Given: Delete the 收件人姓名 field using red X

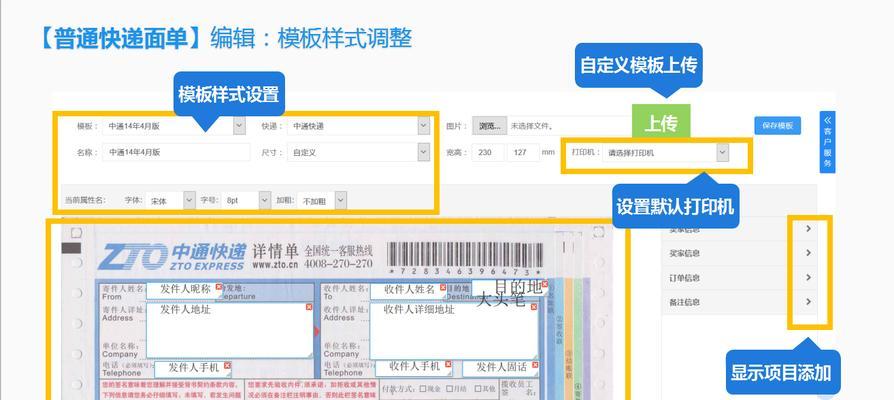Looking at the screenshot, I should point(442,287).
